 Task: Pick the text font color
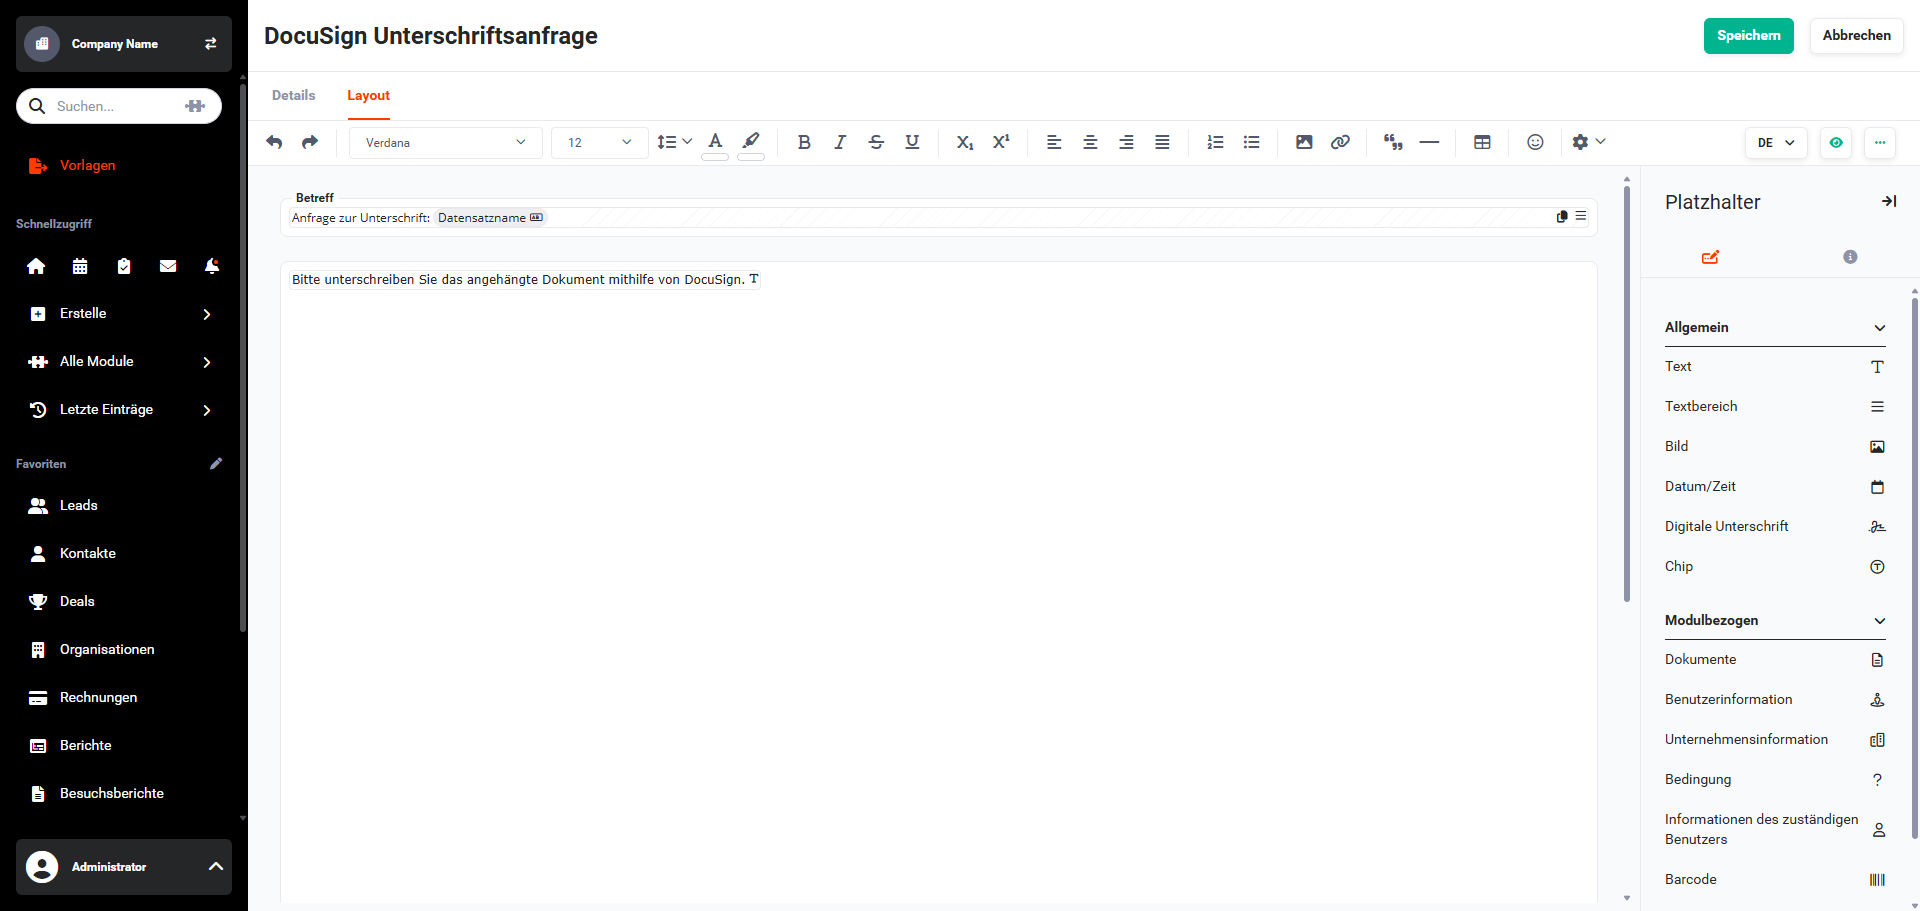(x=715, y=144)
